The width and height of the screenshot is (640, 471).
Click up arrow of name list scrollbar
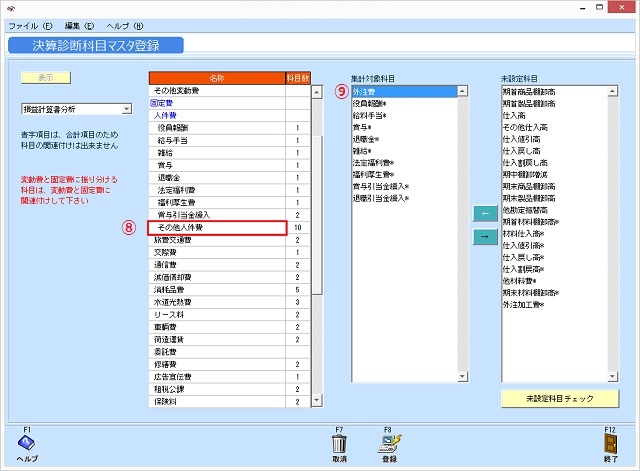coord(317,92)
